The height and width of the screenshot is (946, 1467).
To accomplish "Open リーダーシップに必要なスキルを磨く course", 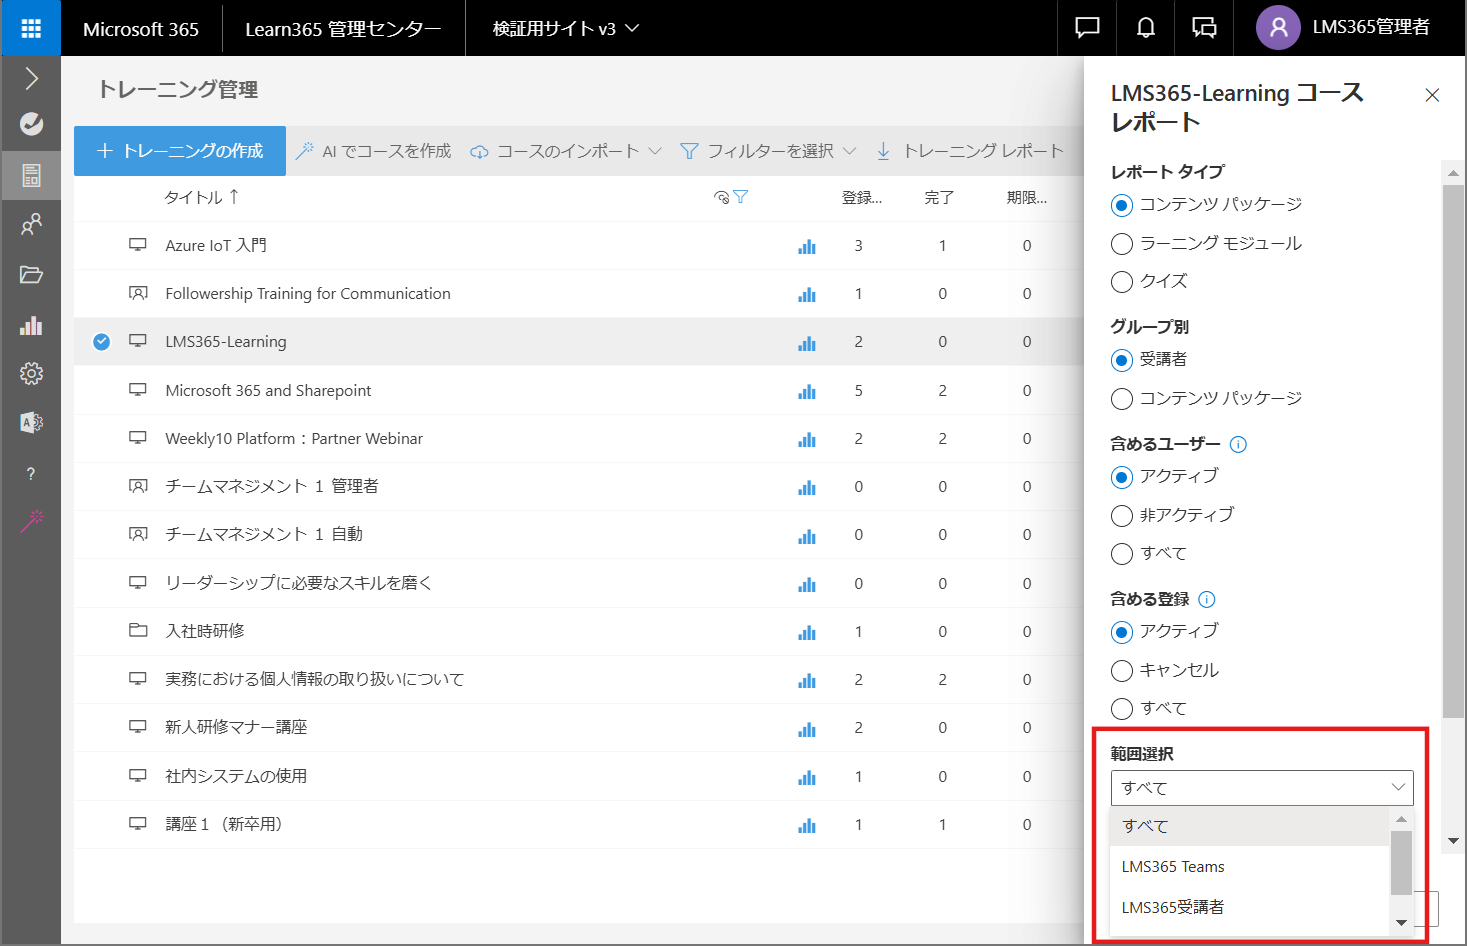I will click(299, 583).
